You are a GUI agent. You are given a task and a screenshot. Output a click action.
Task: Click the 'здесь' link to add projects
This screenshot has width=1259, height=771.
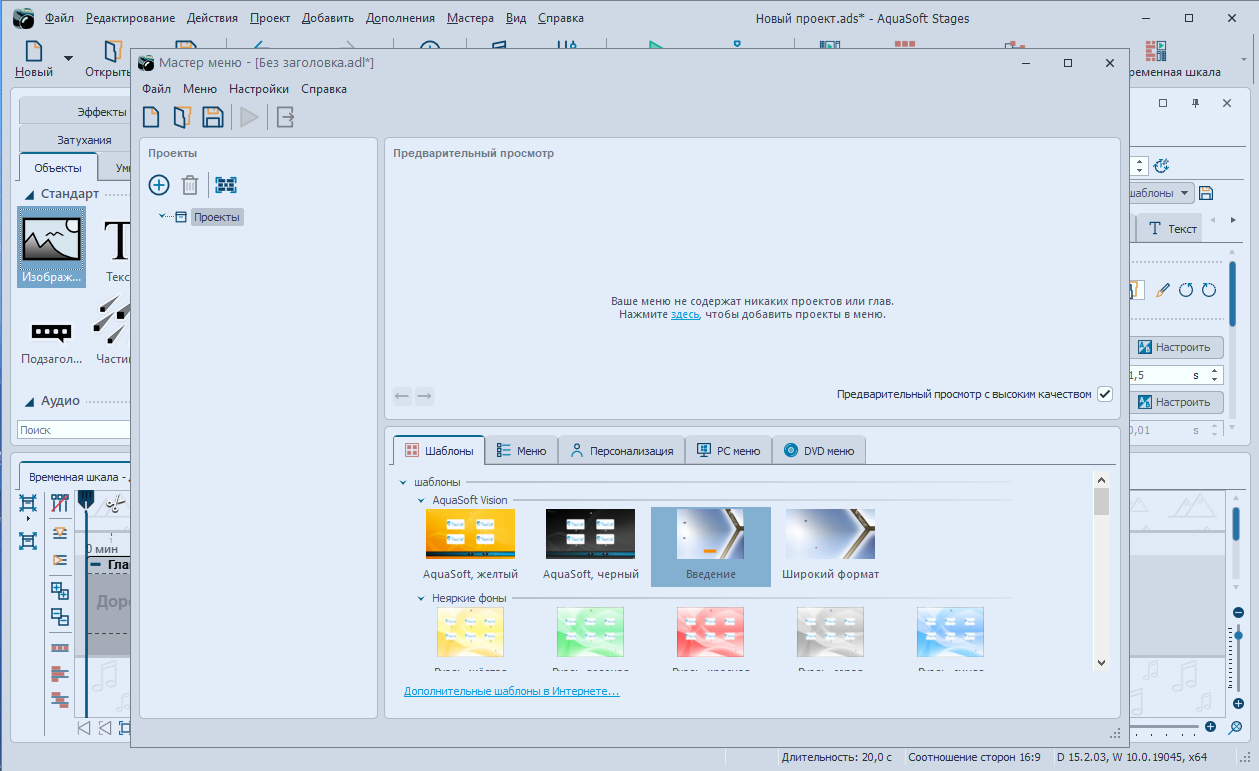coord(685,314)
